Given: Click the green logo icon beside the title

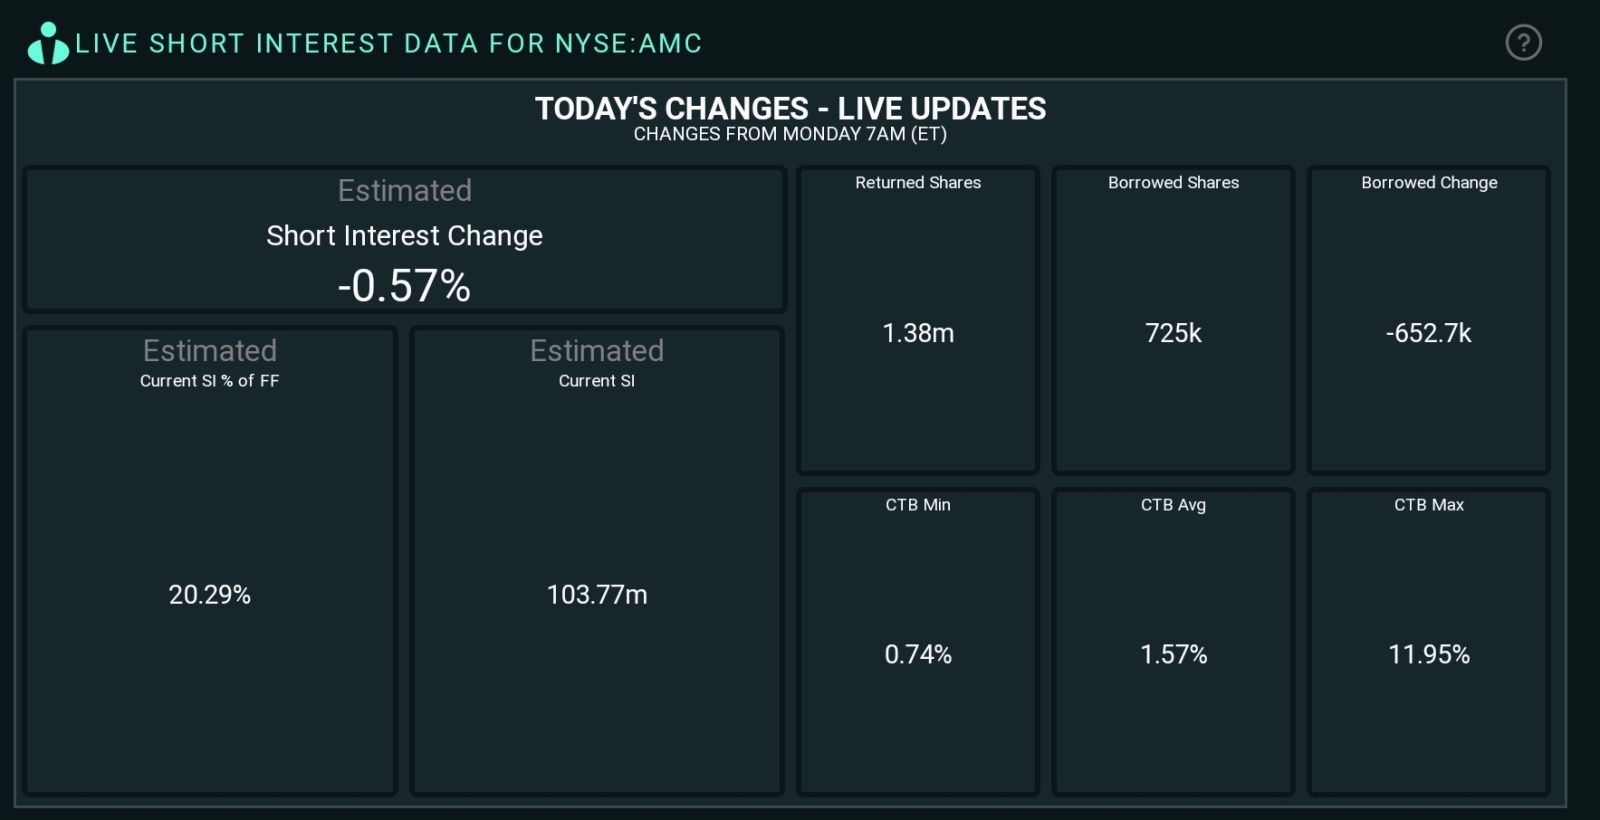Looking at the screenshot, I should (x=47, y=43).
